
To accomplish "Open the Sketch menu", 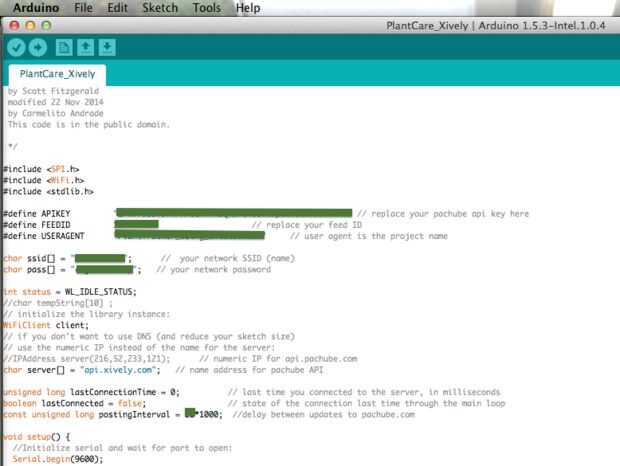I will (x=160, y=8).
